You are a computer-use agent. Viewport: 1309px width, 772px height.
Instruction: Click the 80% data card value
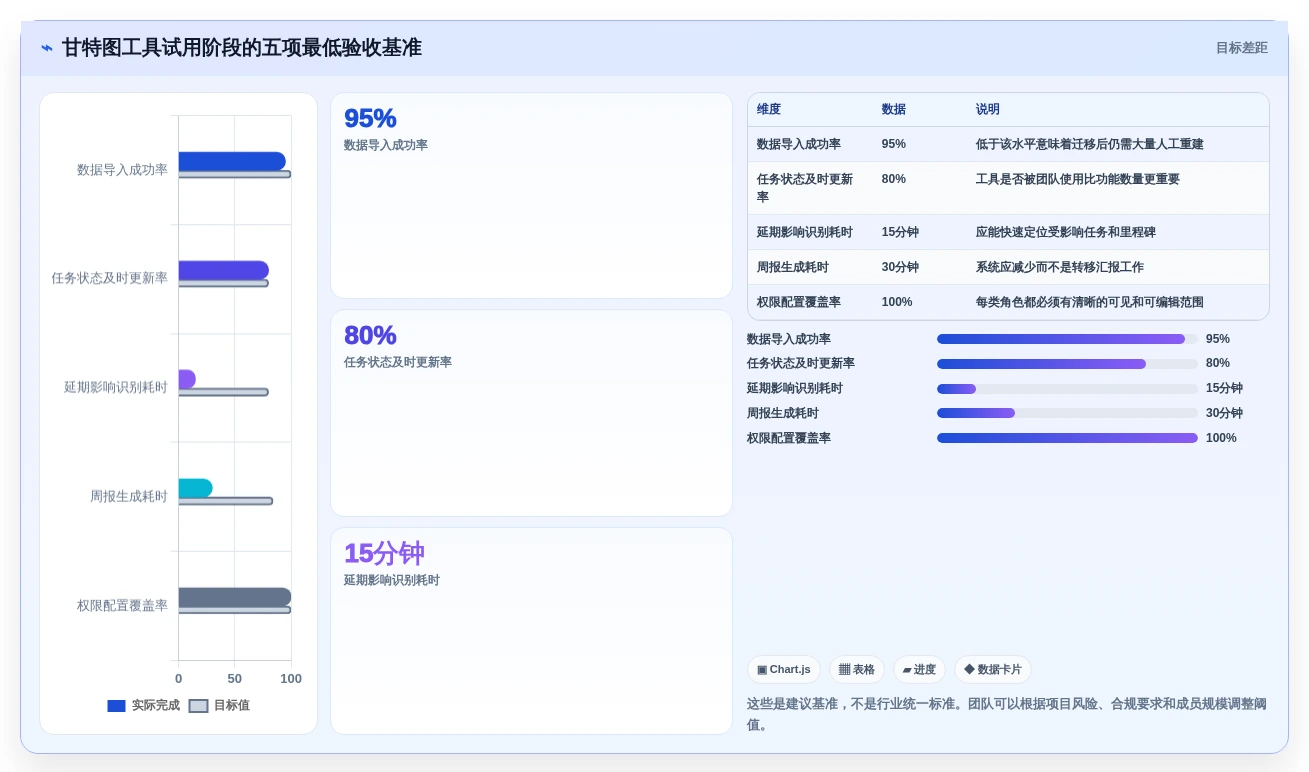tap(370, 335)
